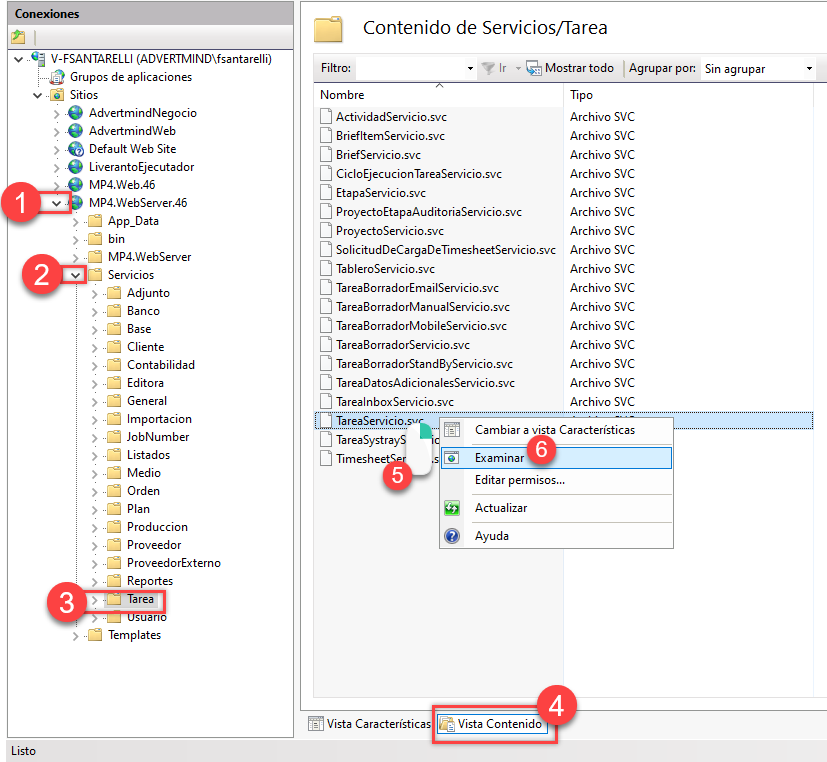
Task: Choose Examinar from the context menu
Action: [556, 458]
